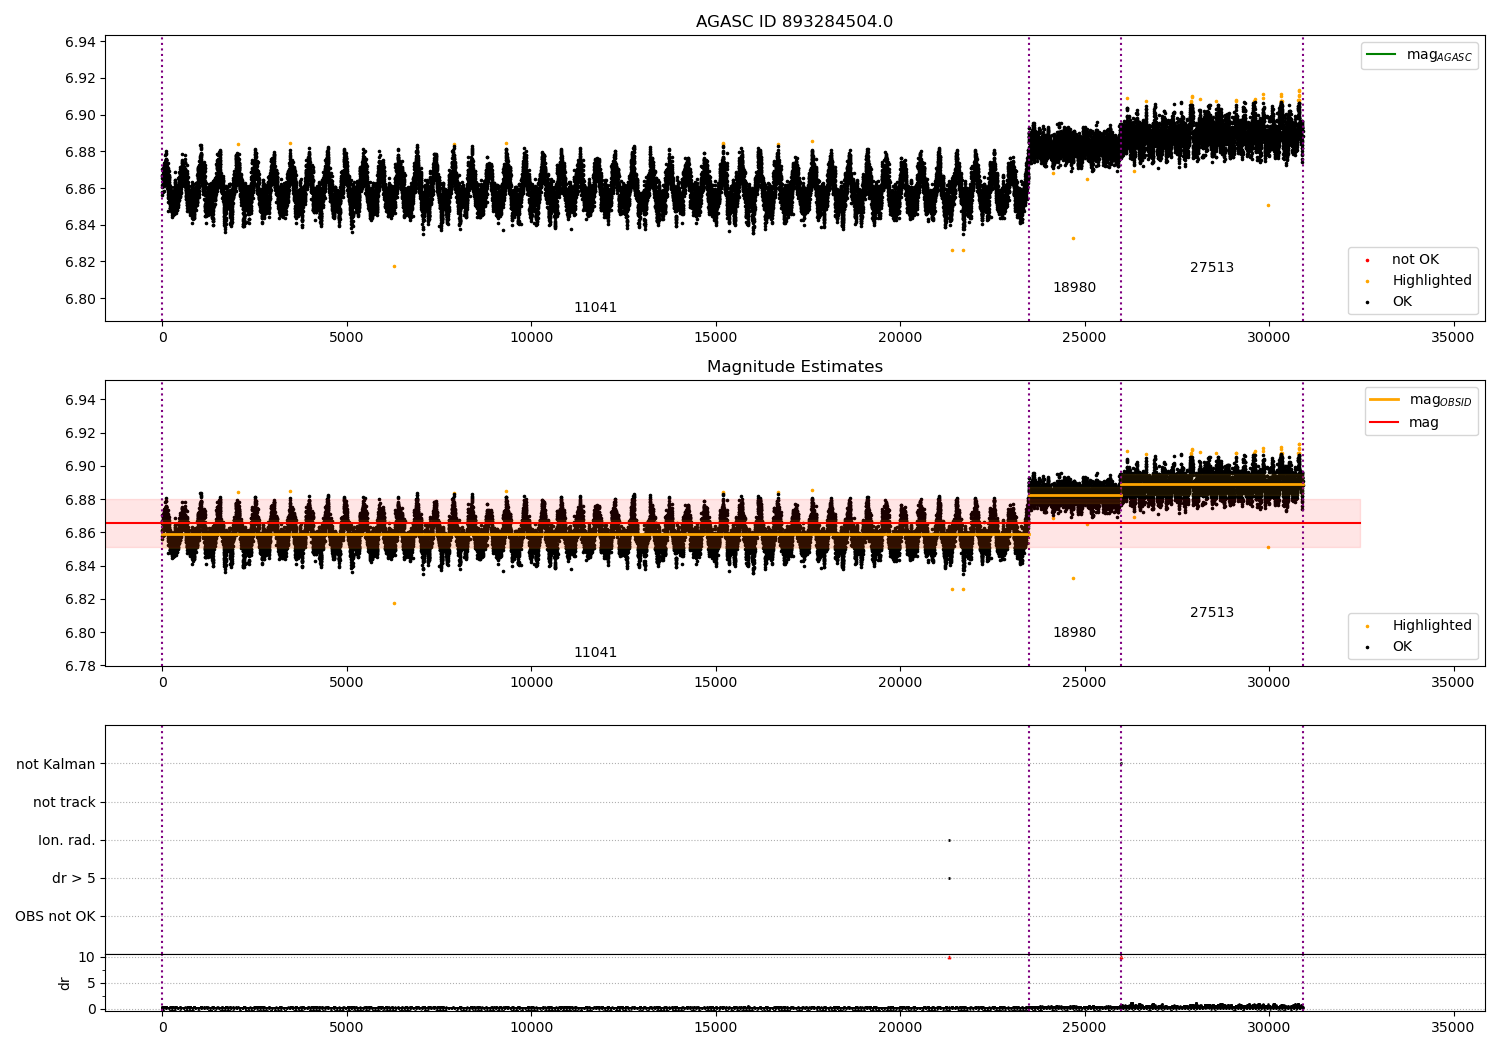Click the "35000" x-tick in the AGASC ID plot
Image resolution: width=1500 pixels, height=1050 pixels.
click(x=1453, y=337)
